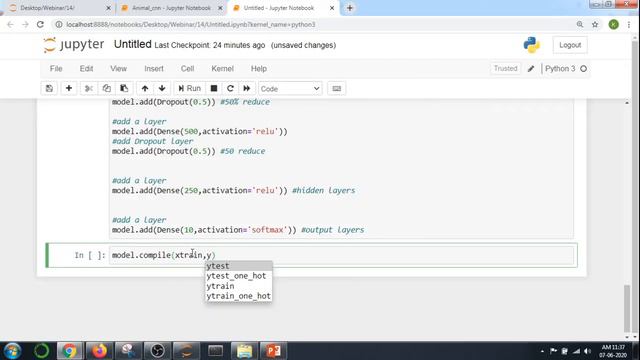Screen dimensions: 640x360
Task: Open file explorer folder in taskbar
Action: [244, 351]
